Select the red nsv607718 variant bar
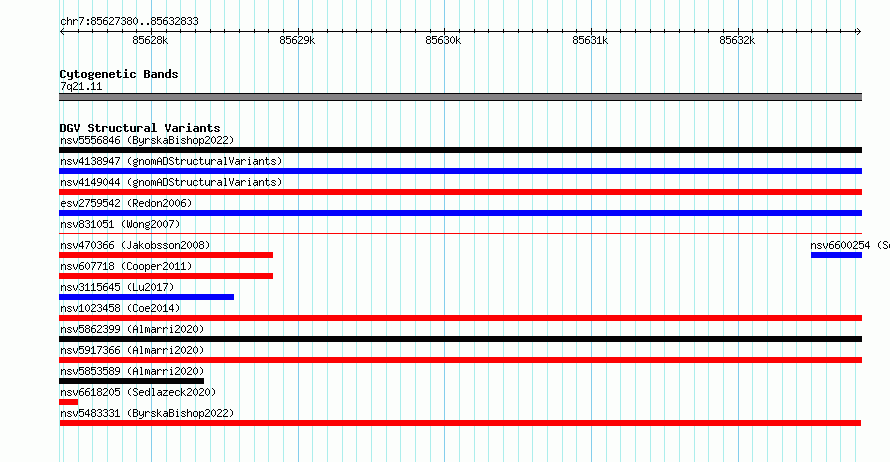This screenshot has height=462, width=890. coord(166,276)
